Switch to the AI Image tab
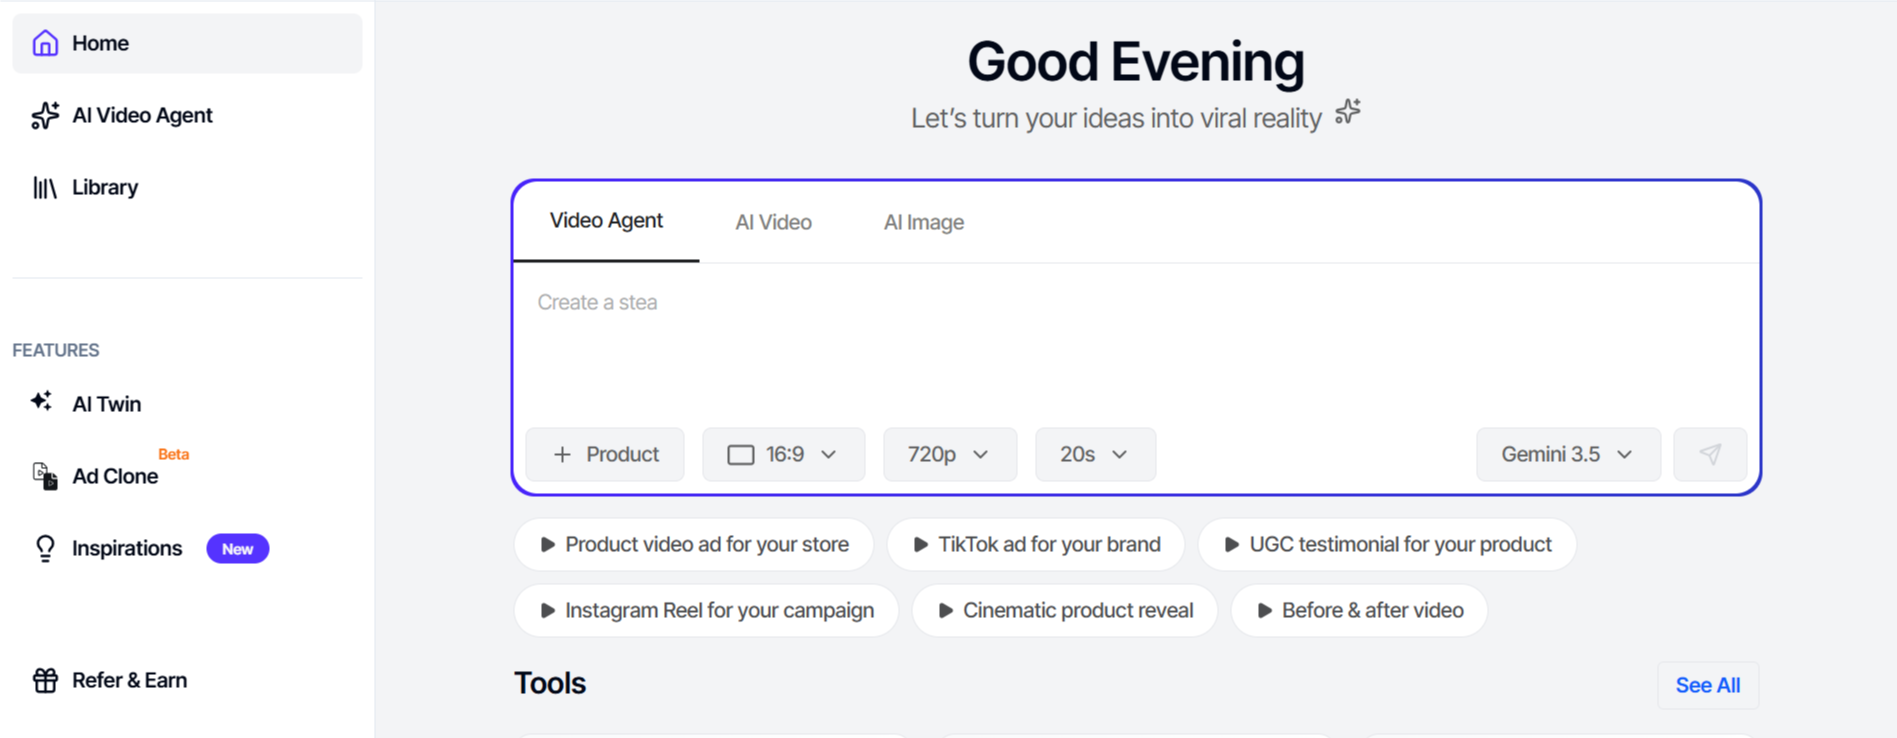The width and height of the screenshot is (1897, 738). [923, 222]
